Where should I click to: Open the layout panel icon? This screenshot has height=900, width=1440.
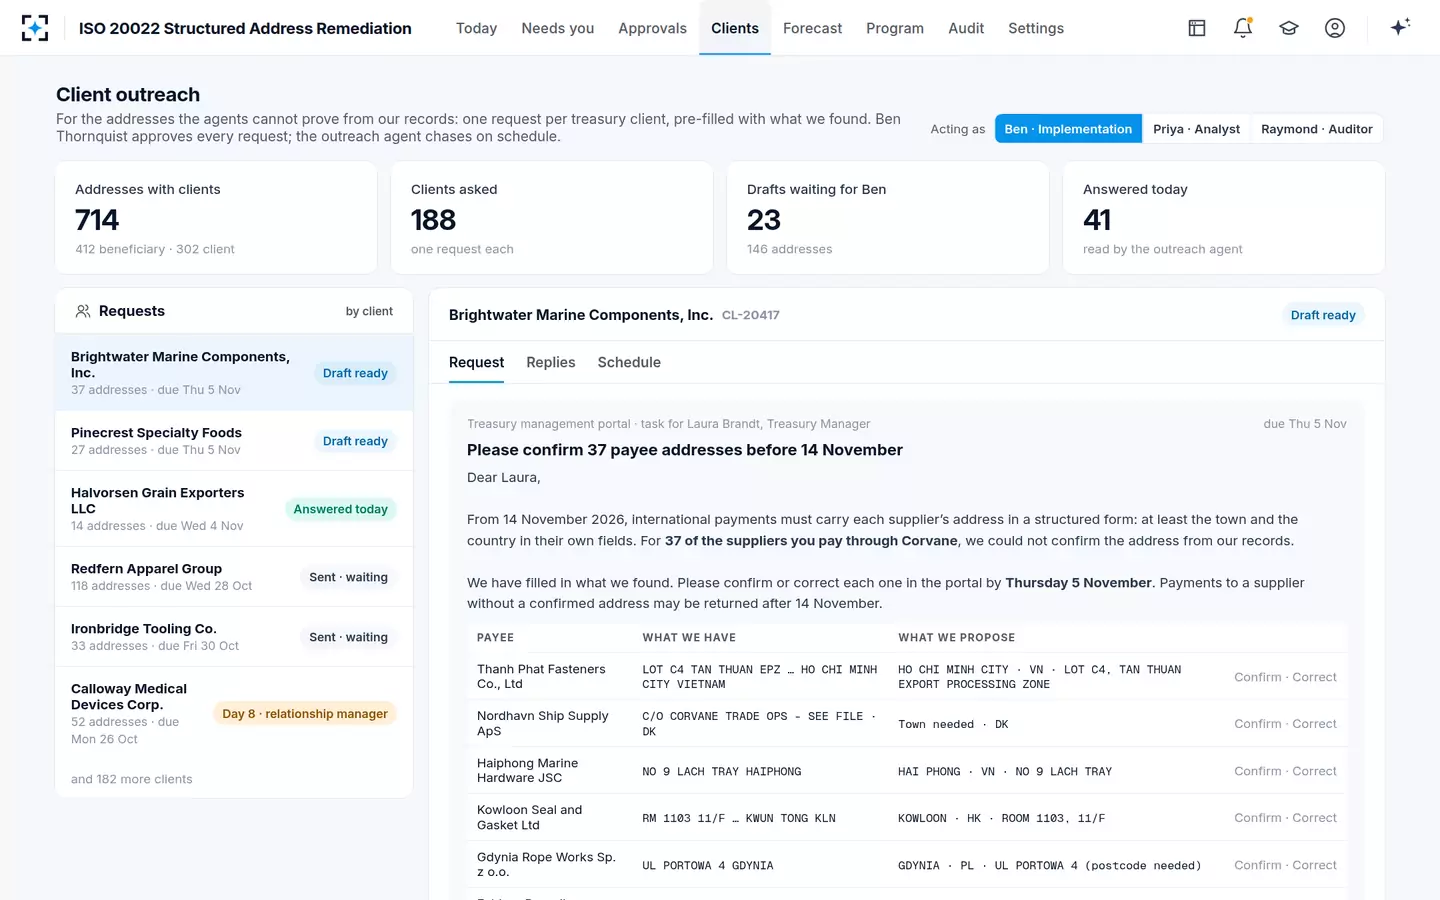(1197, 28)
